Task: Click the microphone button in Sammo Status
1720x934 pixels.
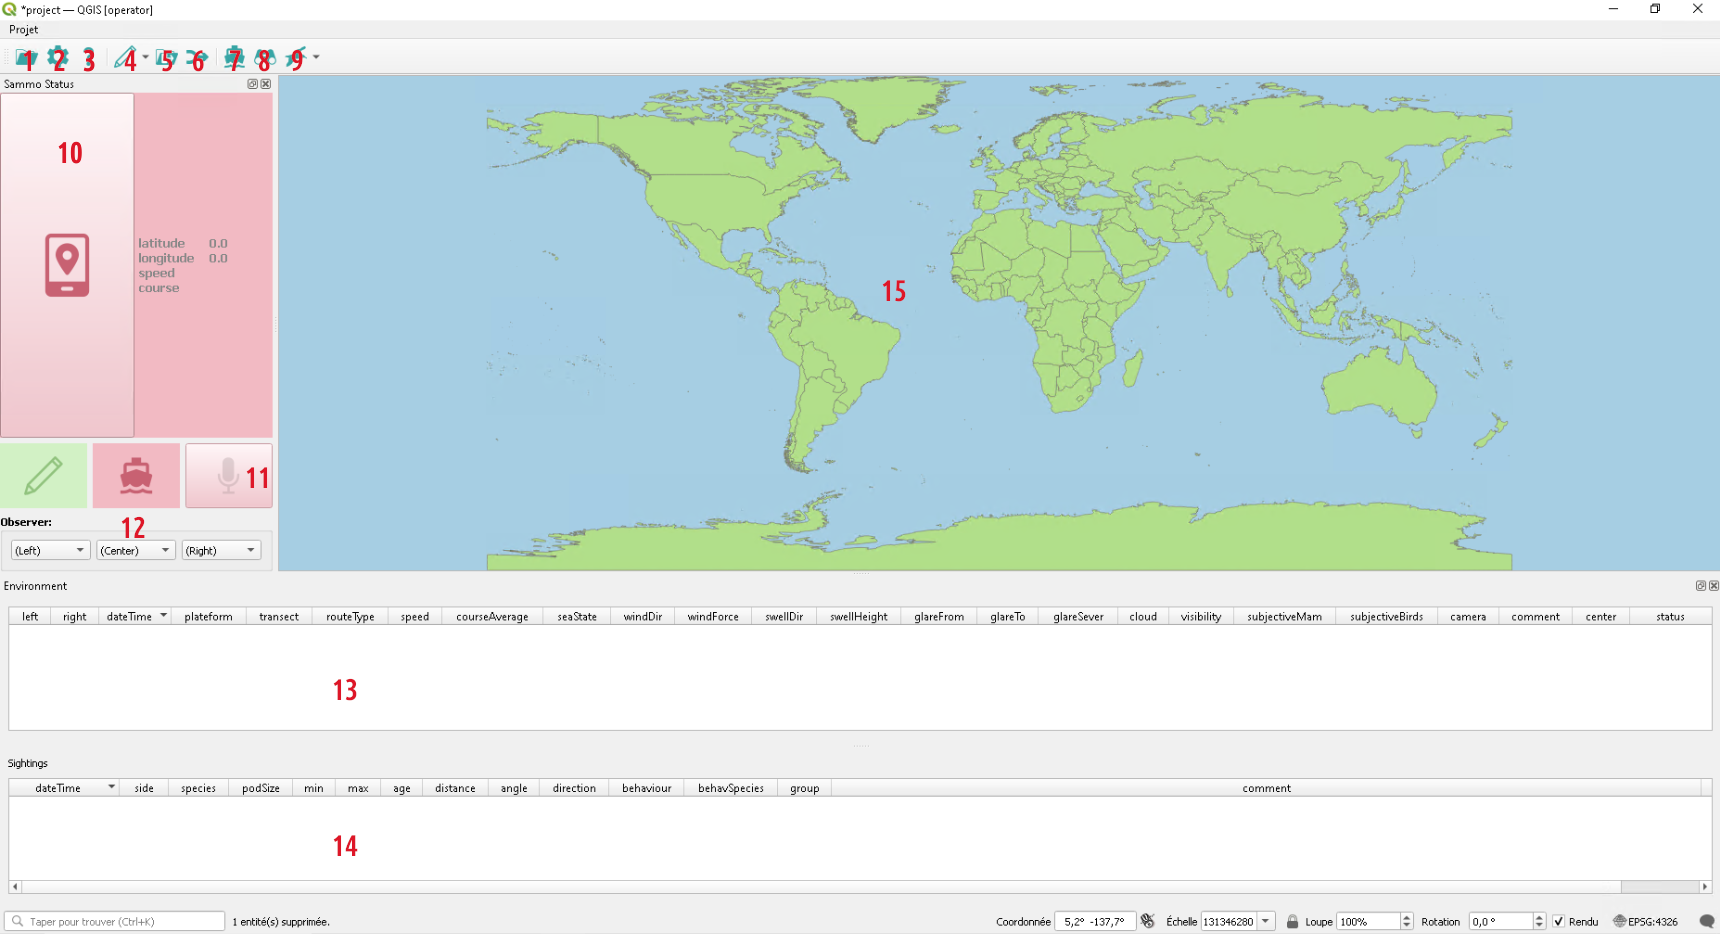Action: 229,476
